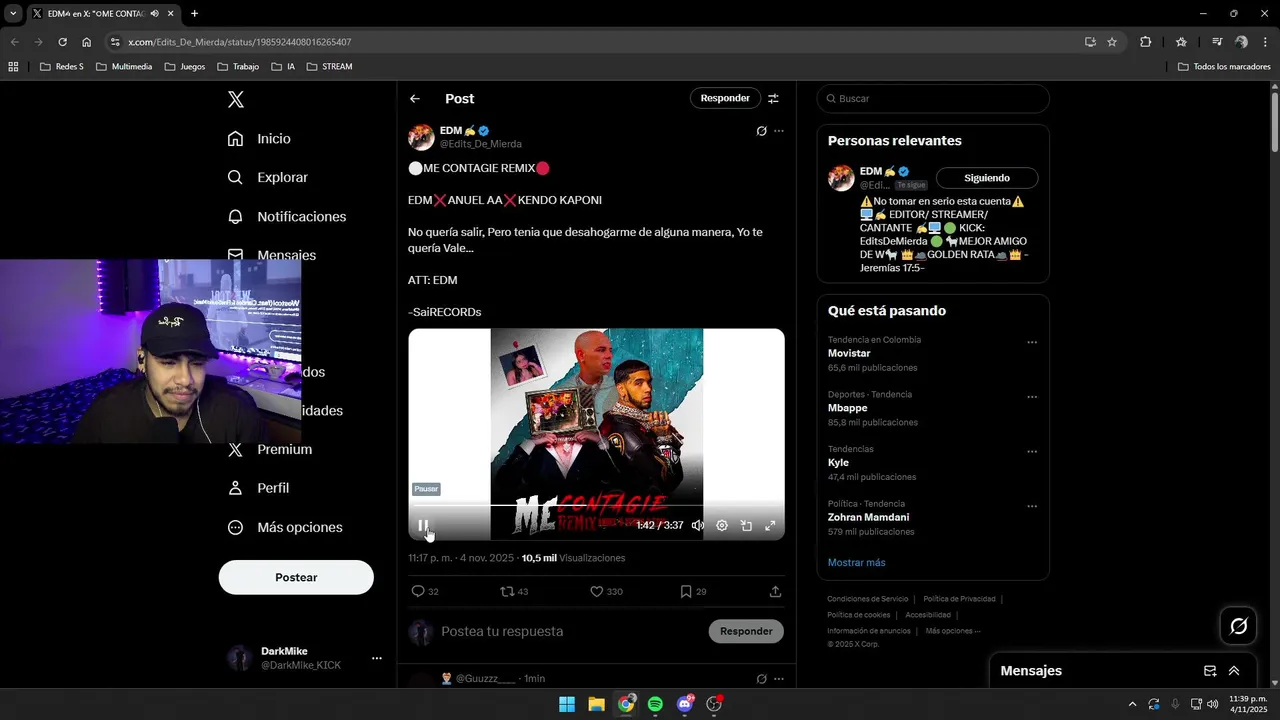Repost the post with 43 reposts

pos(514,592)
